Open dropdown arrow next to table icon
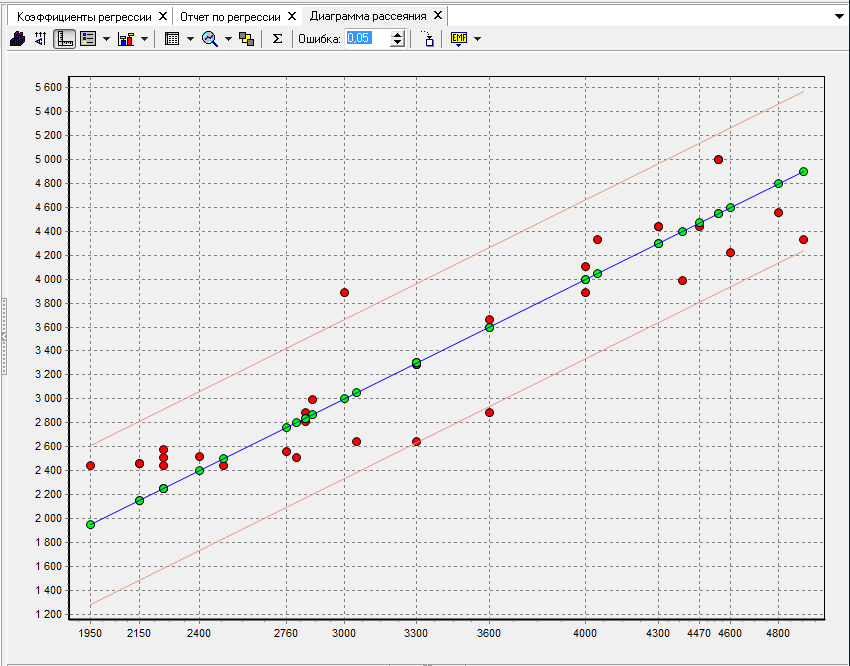The height and width of the screenshot is (666, 850). pos(190,39)
